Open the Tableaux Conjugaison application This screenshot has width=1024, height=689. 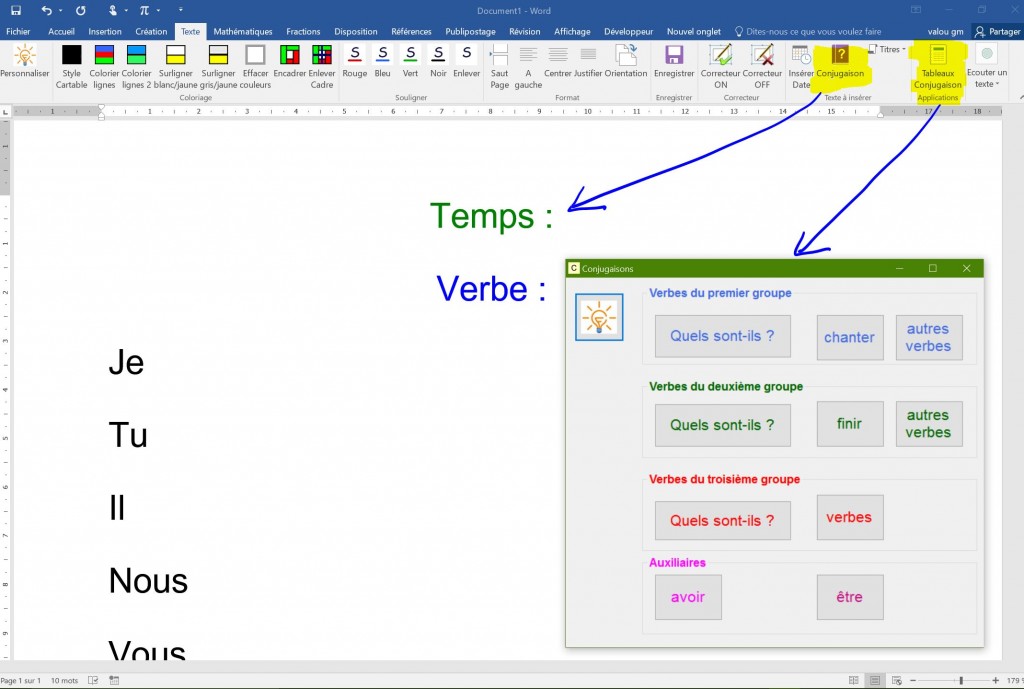938,56
